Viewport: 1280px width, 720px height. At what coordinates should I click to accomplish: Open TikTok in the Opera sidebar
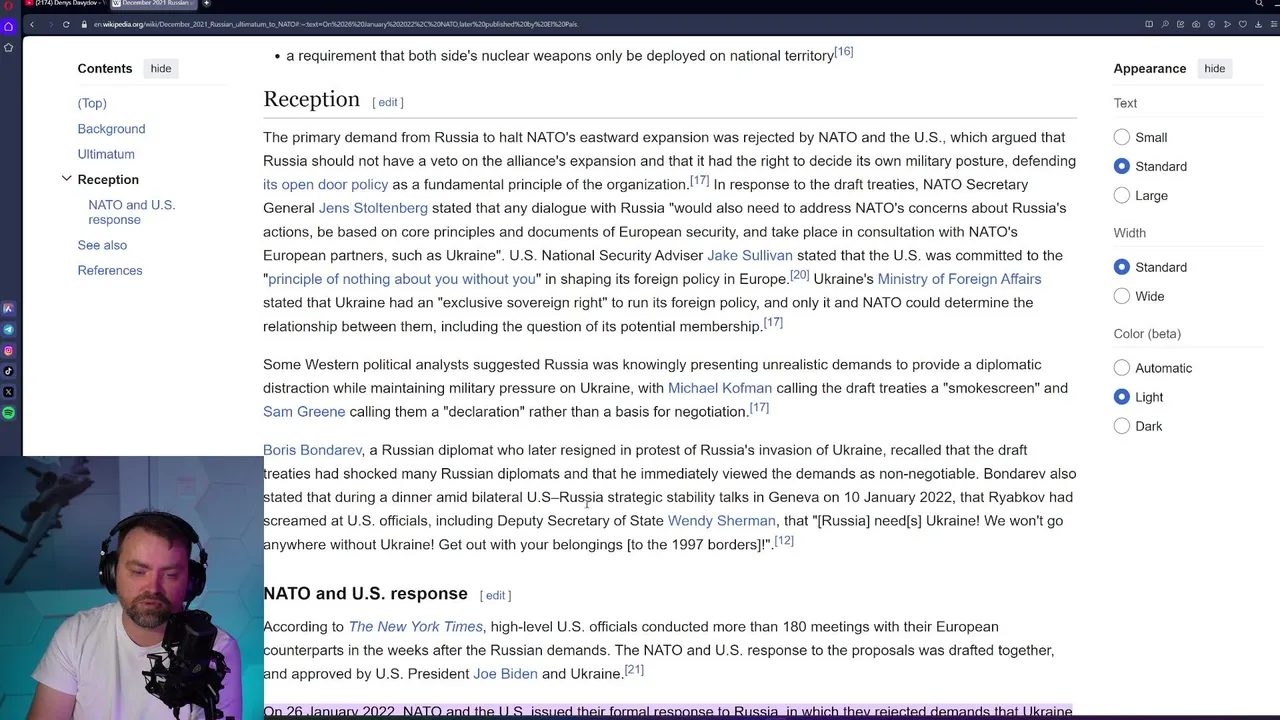pos(8,371)
